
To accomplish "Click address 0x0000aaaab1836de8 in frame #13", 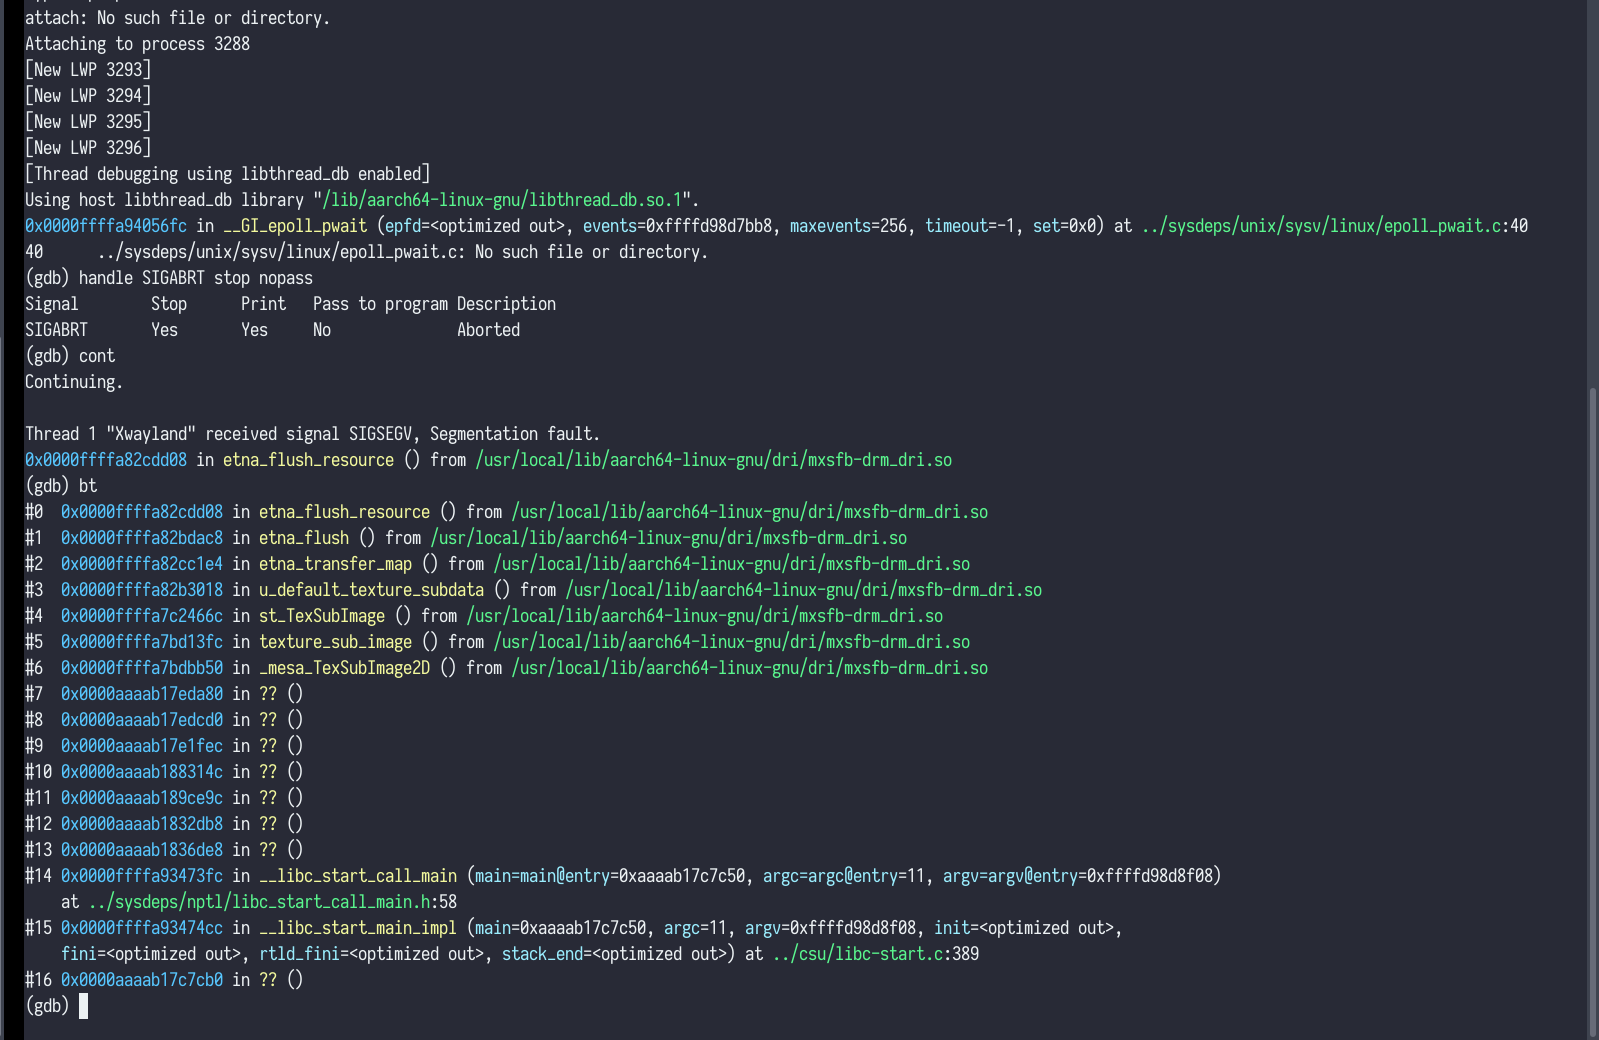I will click(142, 850).
